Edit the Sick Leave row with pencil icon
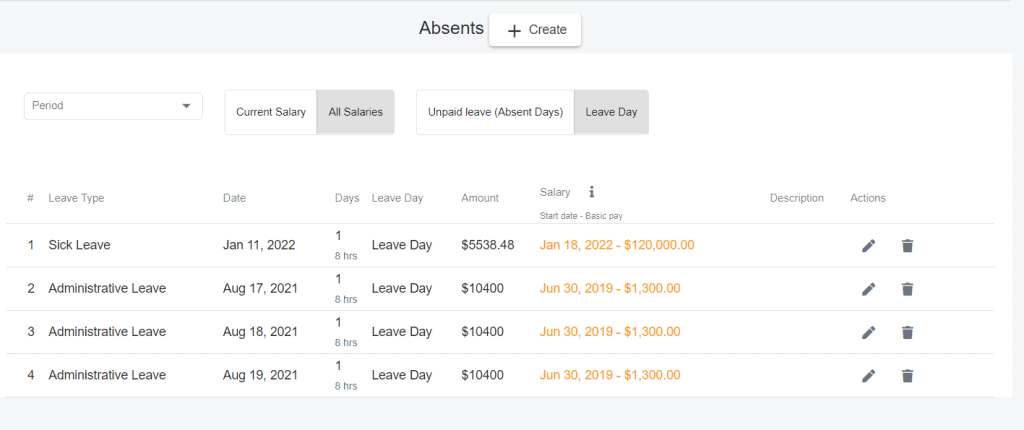This screenshot has width=1024, height=430. coord(868,246)
